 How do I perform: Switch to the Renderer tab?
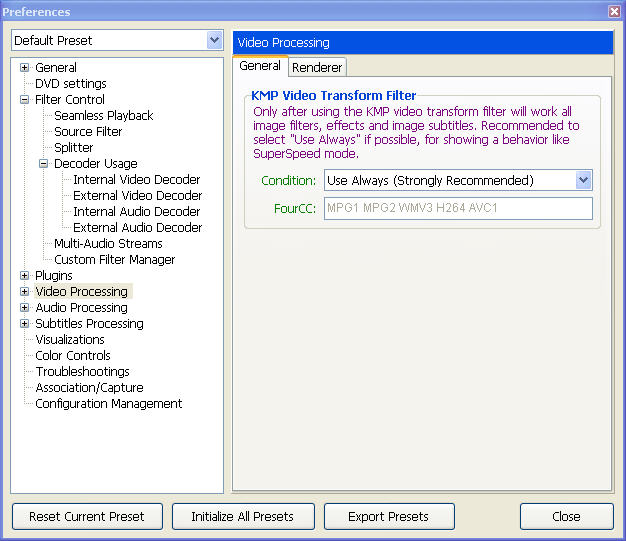(317, 67)
